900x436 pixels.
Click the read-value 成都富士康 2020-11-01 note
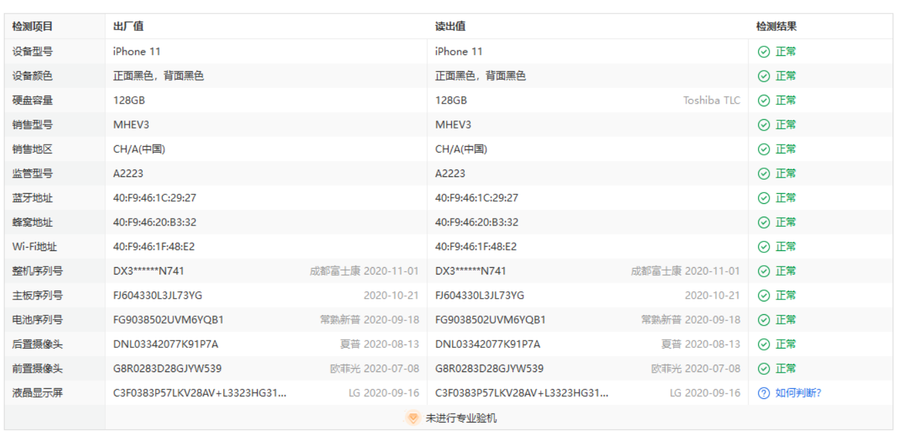(x=685, y=271)
